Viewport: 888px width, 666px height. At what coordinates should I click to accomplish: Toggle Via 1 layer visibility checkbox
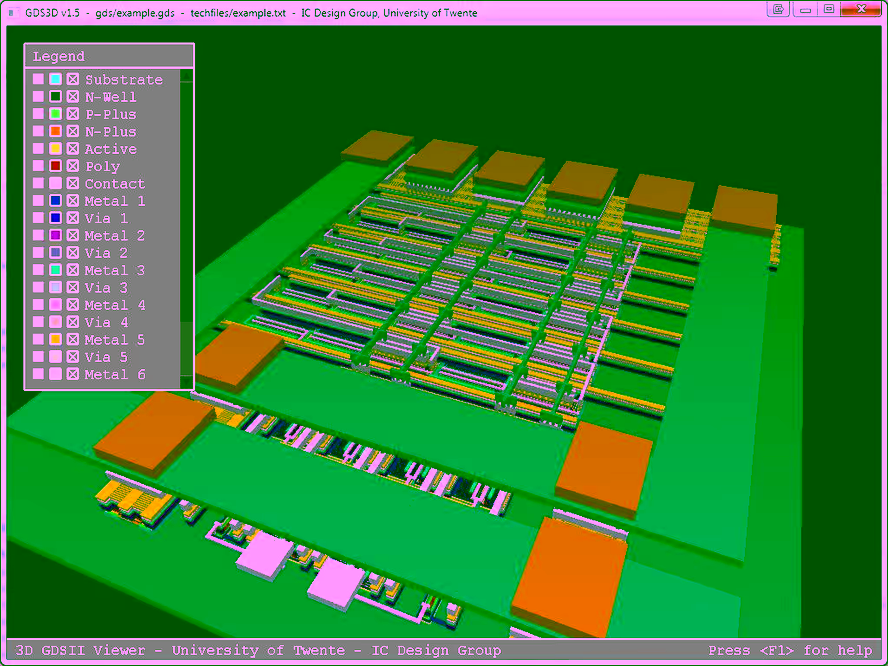[x=72, y=218]
